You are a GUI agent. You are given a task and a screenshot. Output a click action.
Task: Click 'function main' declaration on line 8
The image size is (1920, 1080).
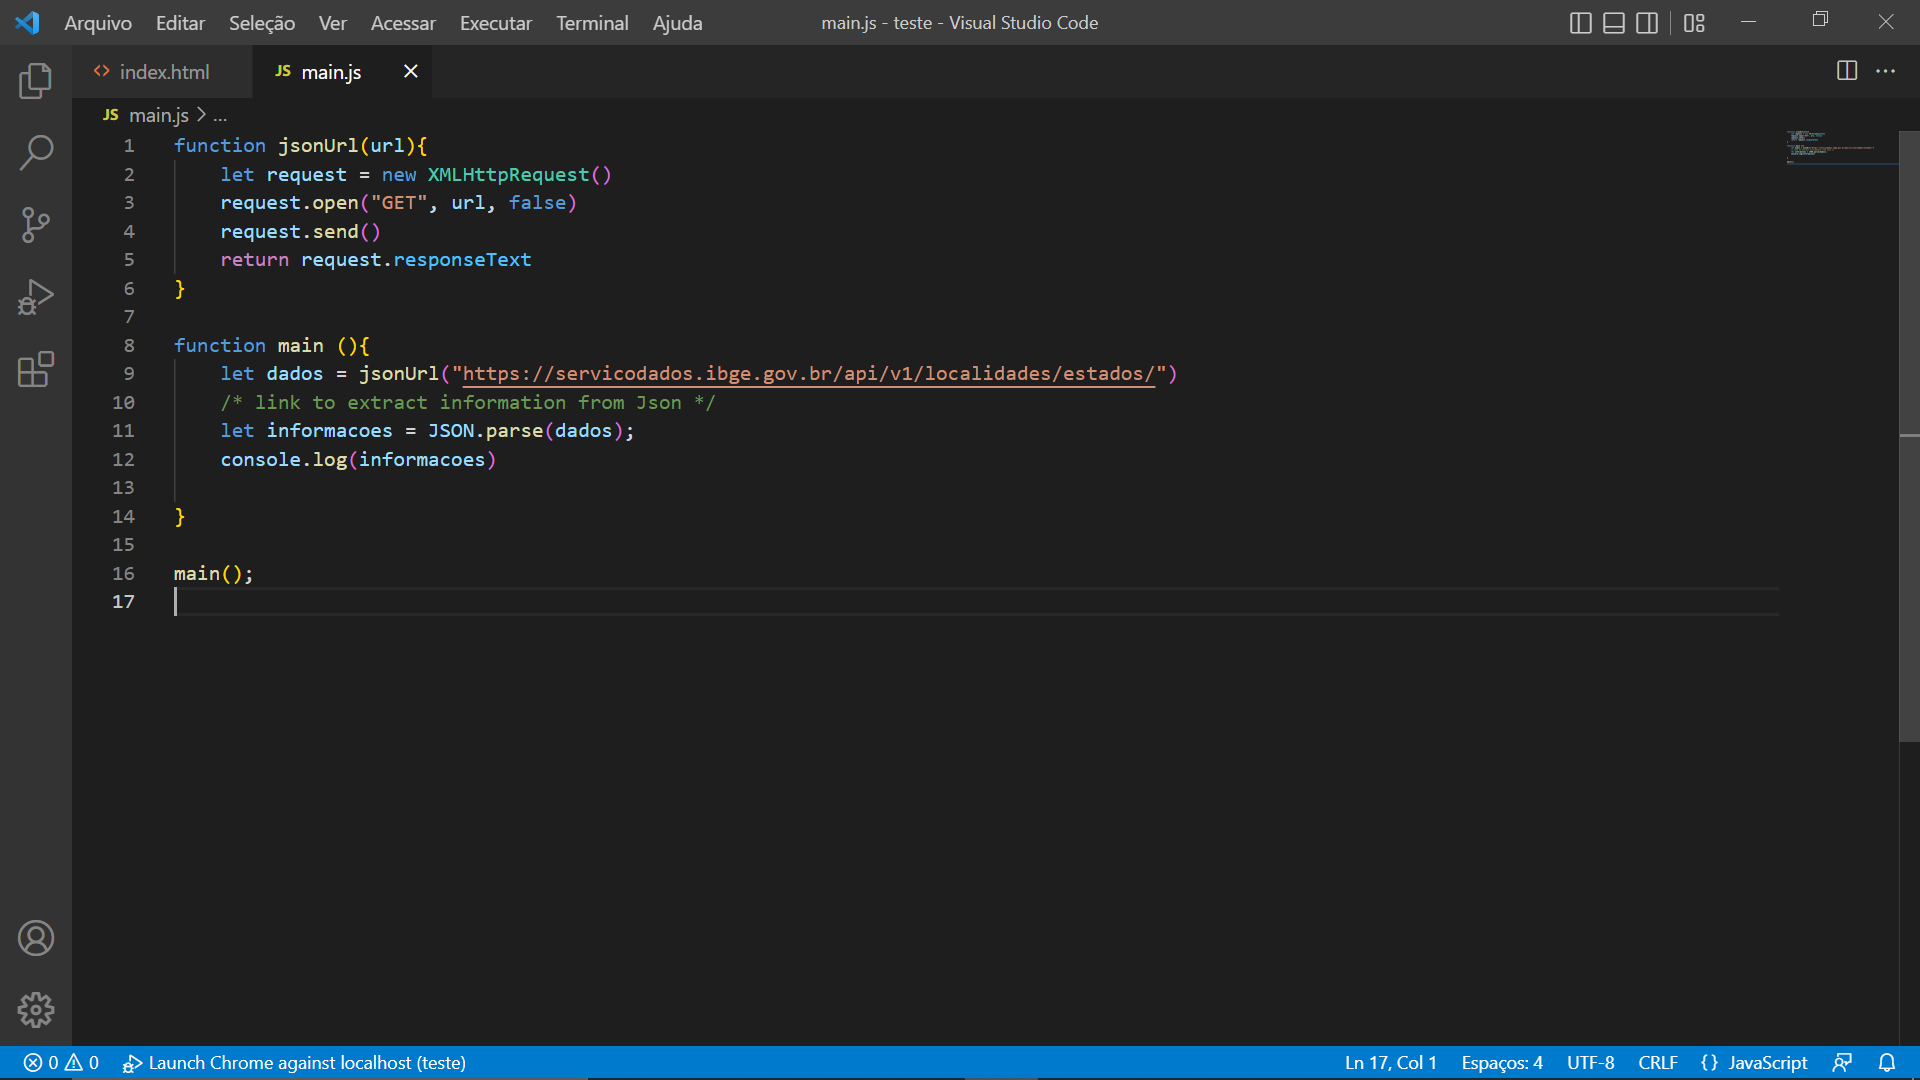[x=249, y=345]
